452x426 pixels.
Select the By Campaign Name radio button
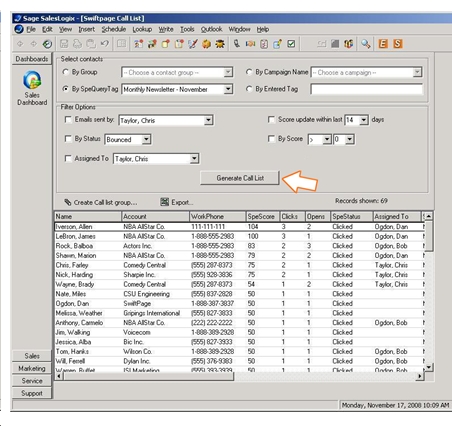click(249, 72)
